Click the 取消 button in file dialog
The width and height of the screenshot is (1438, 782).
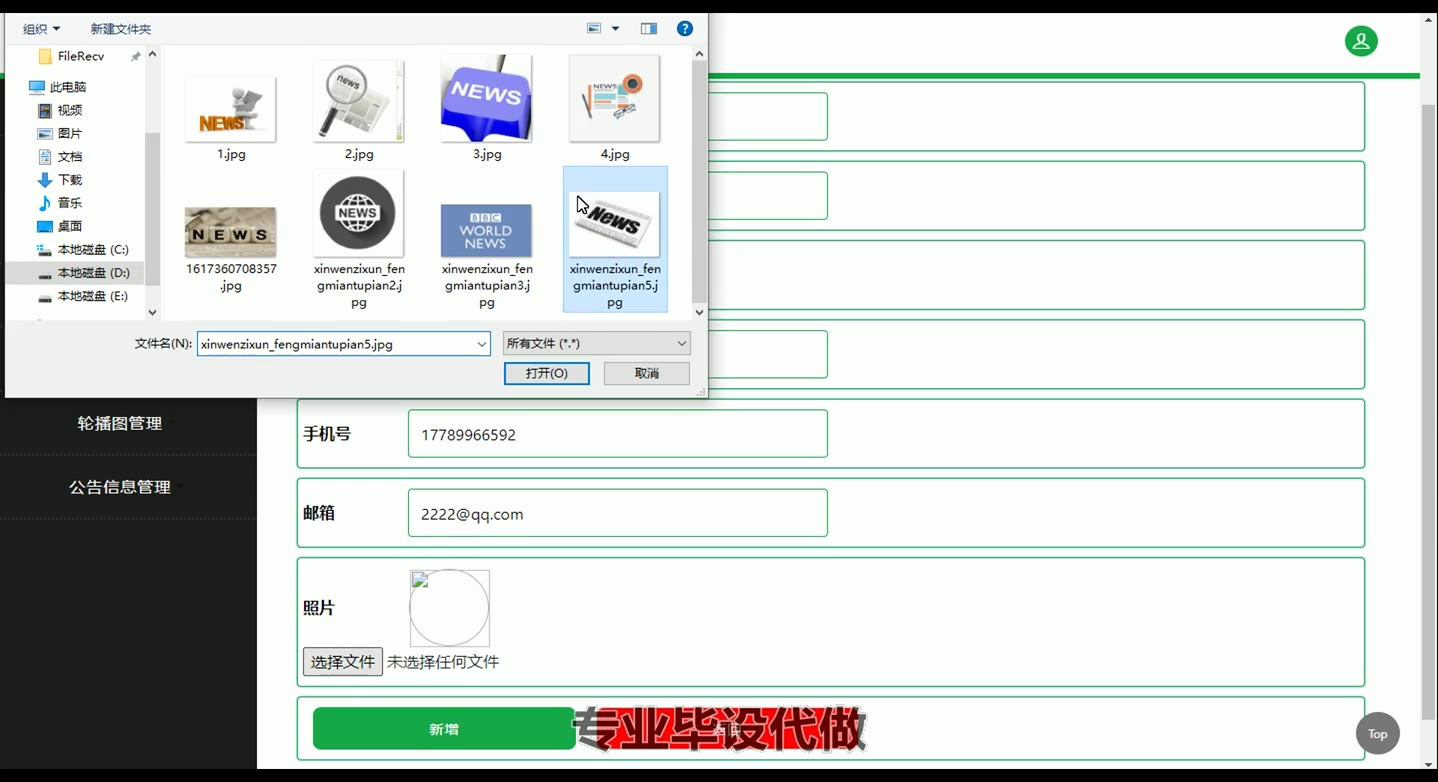coord(647,373)
